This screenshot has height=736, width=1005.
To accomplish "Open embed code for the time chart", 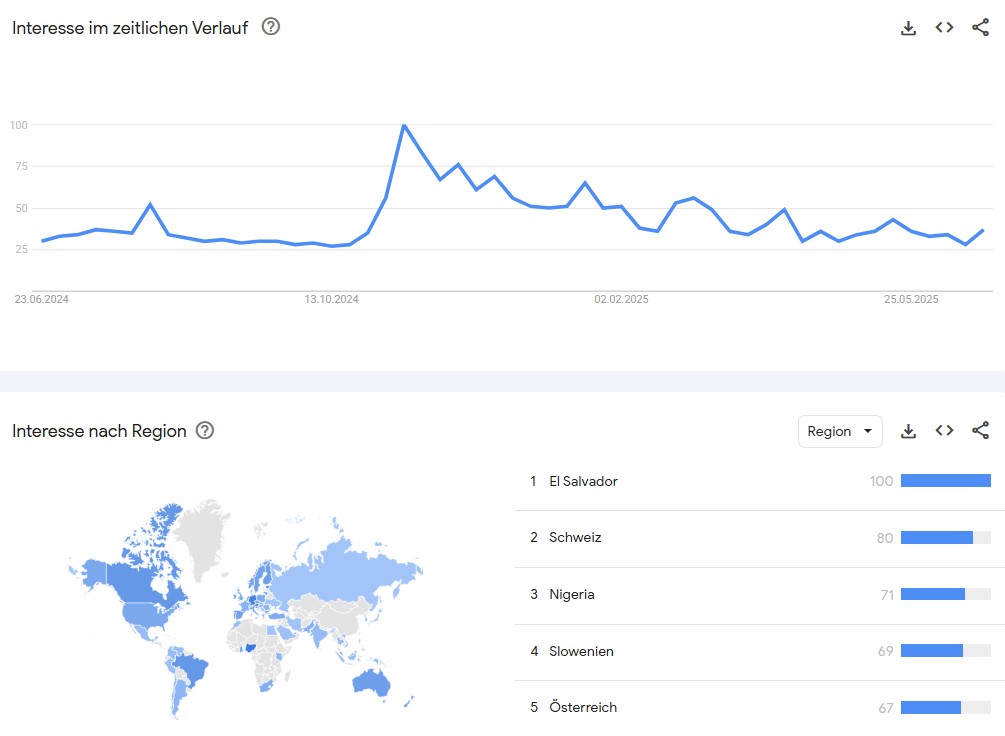I will click(x=944, y=28).
